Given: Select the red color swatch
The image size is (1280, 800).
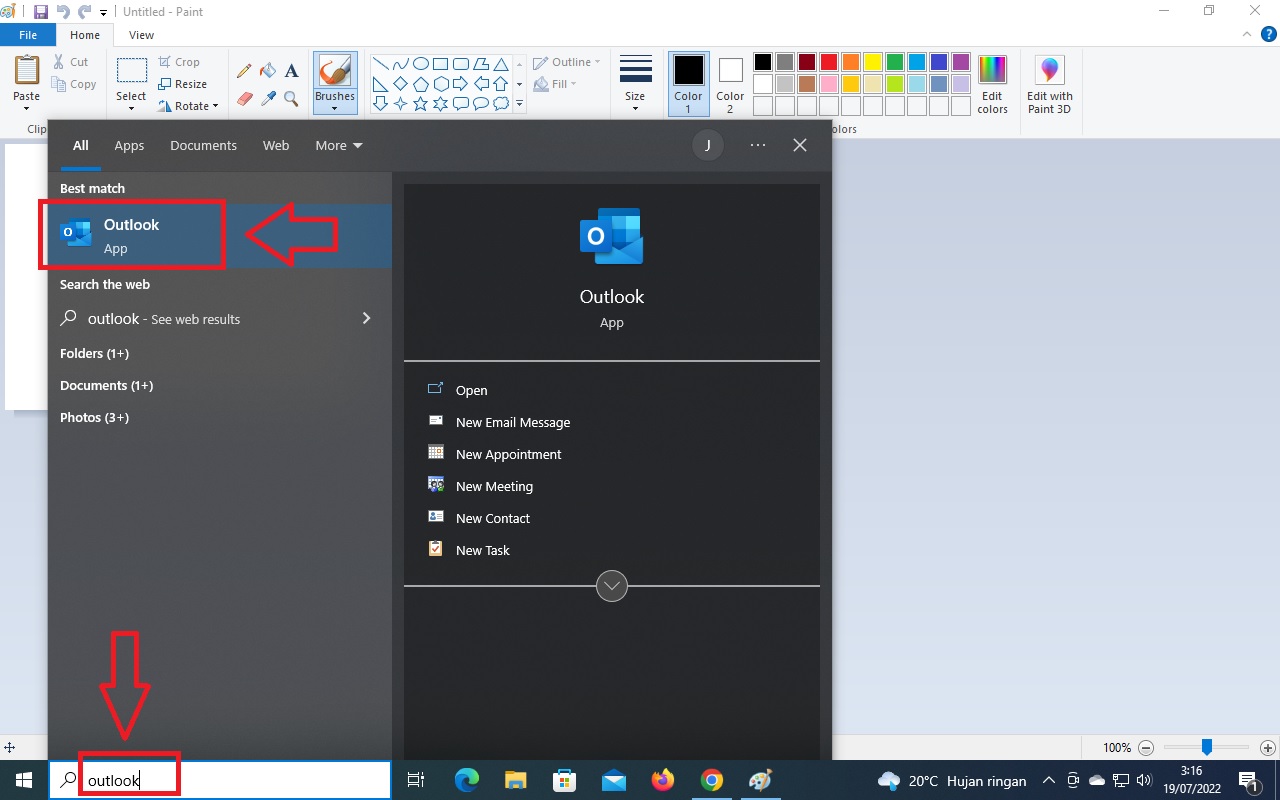Looking at the screenshot, I should pos(828,62).
